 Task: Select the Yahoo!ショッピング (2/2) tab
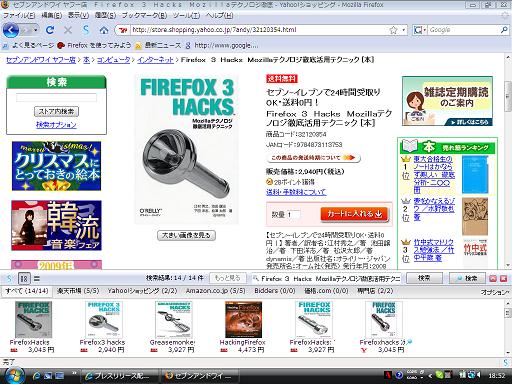point(142,291)
